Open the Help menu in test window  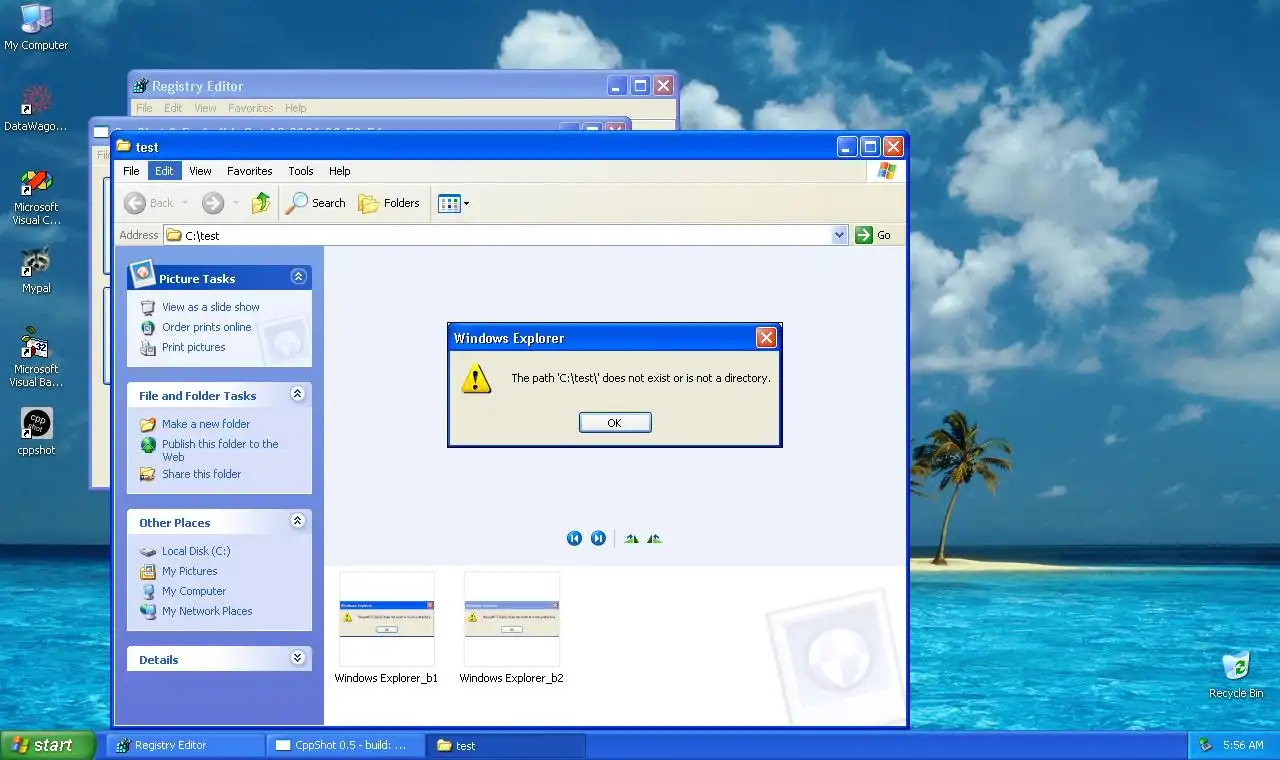(x=340, y=171)
